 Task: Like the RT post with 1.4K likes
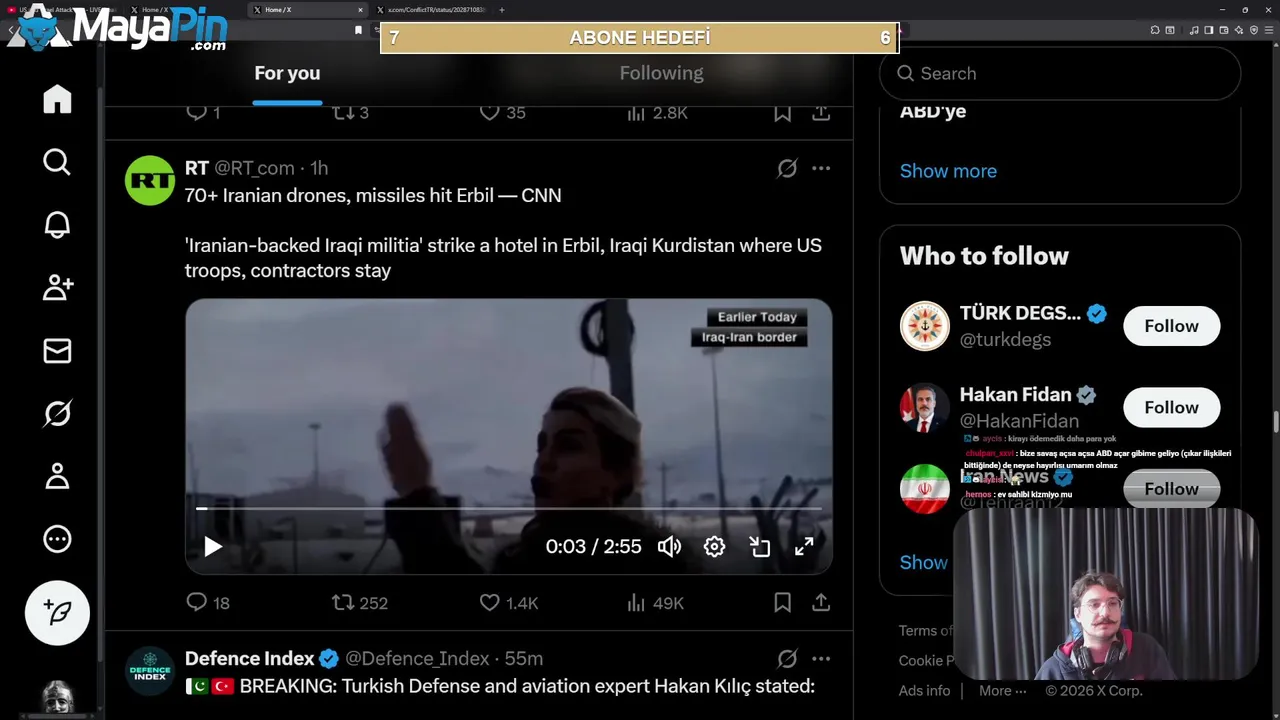tap(509, 603)
